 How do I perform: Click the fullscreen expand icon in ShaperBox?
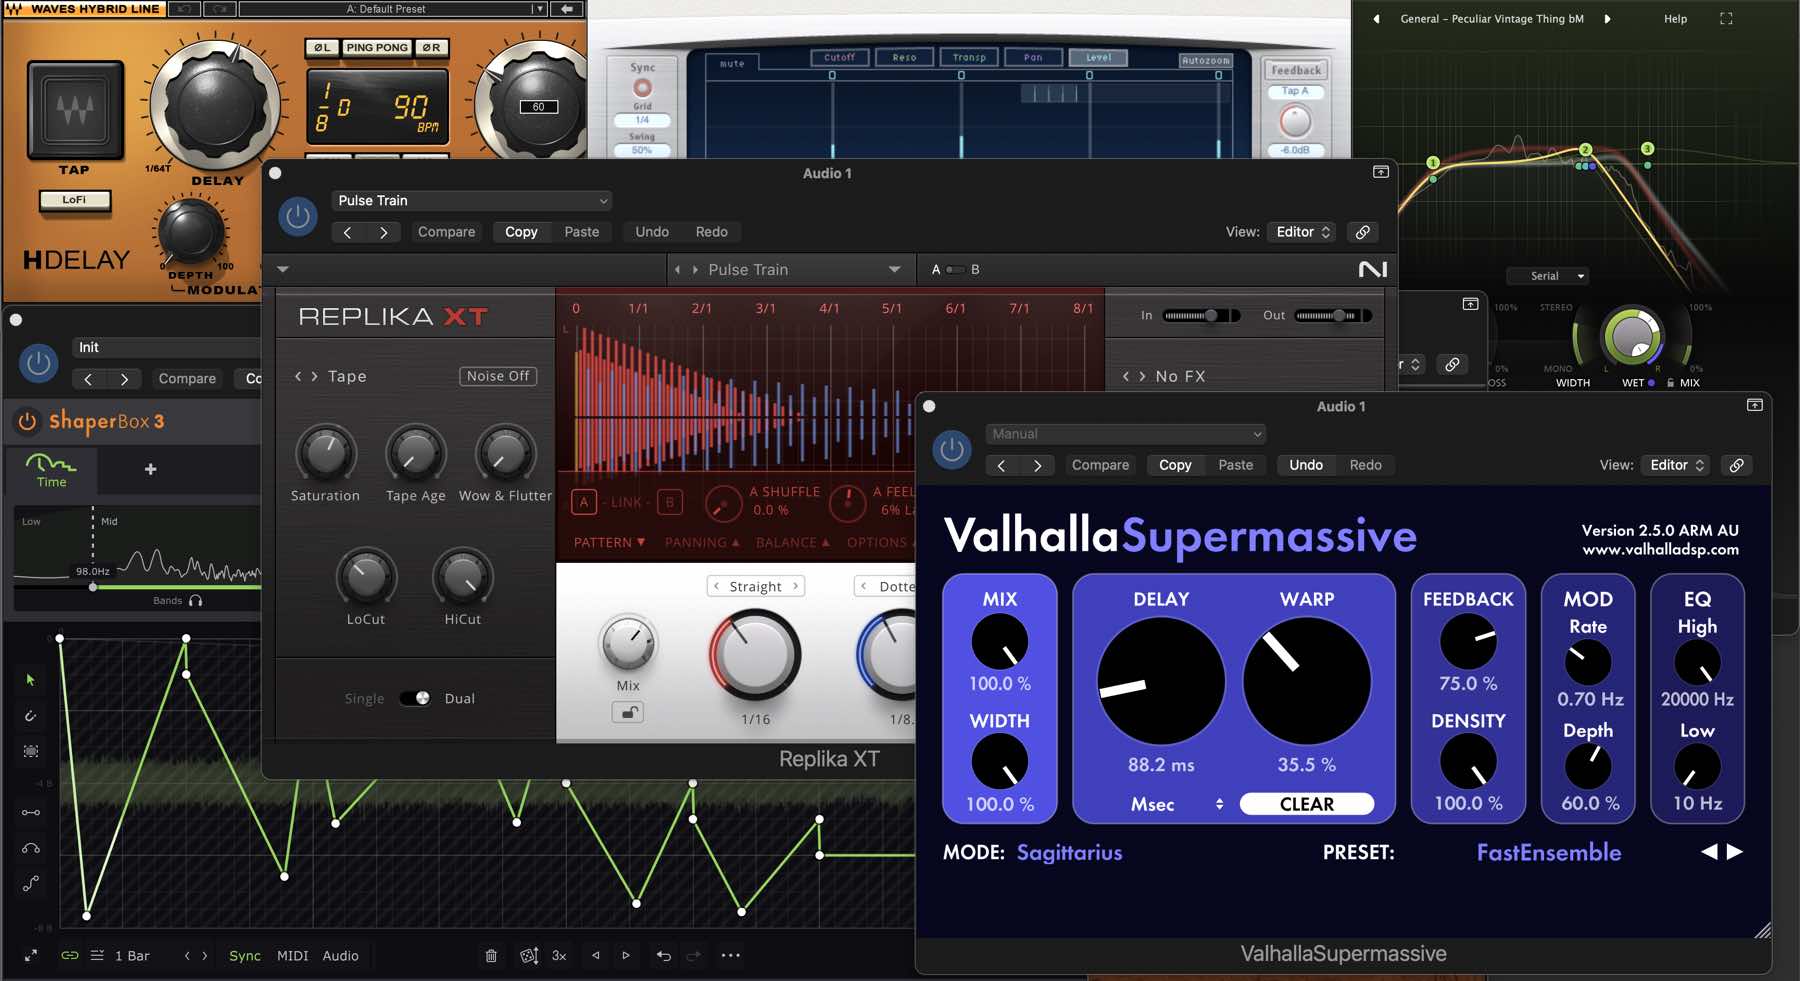tap(31, 956)
